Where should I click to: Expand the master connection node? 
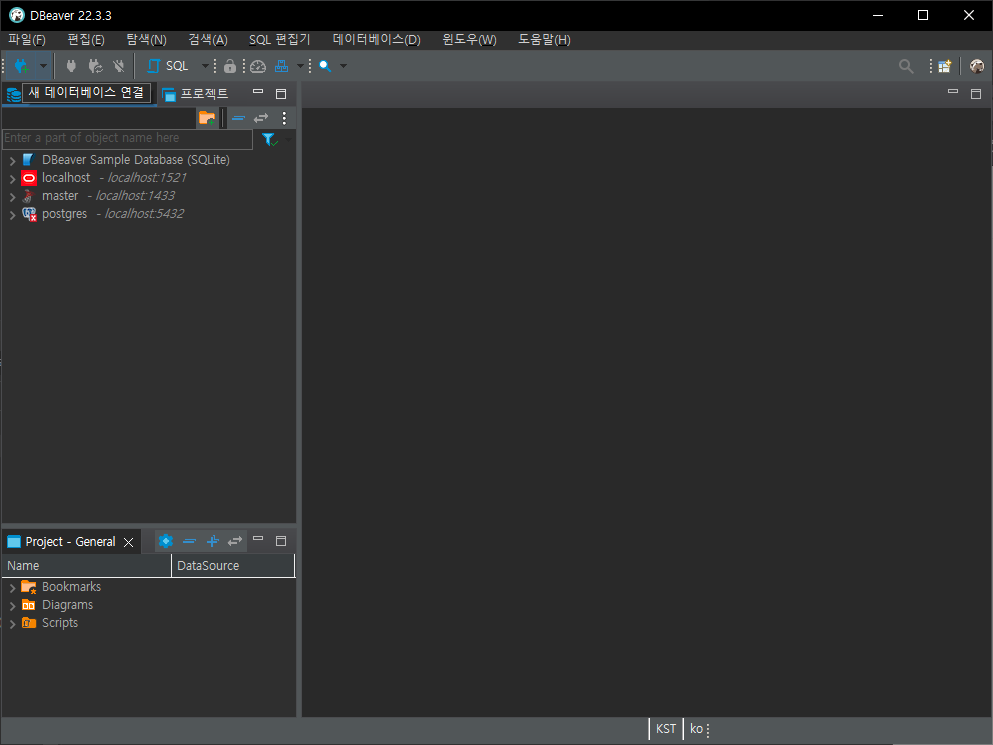pyautogui.click(x=12, y=197)
